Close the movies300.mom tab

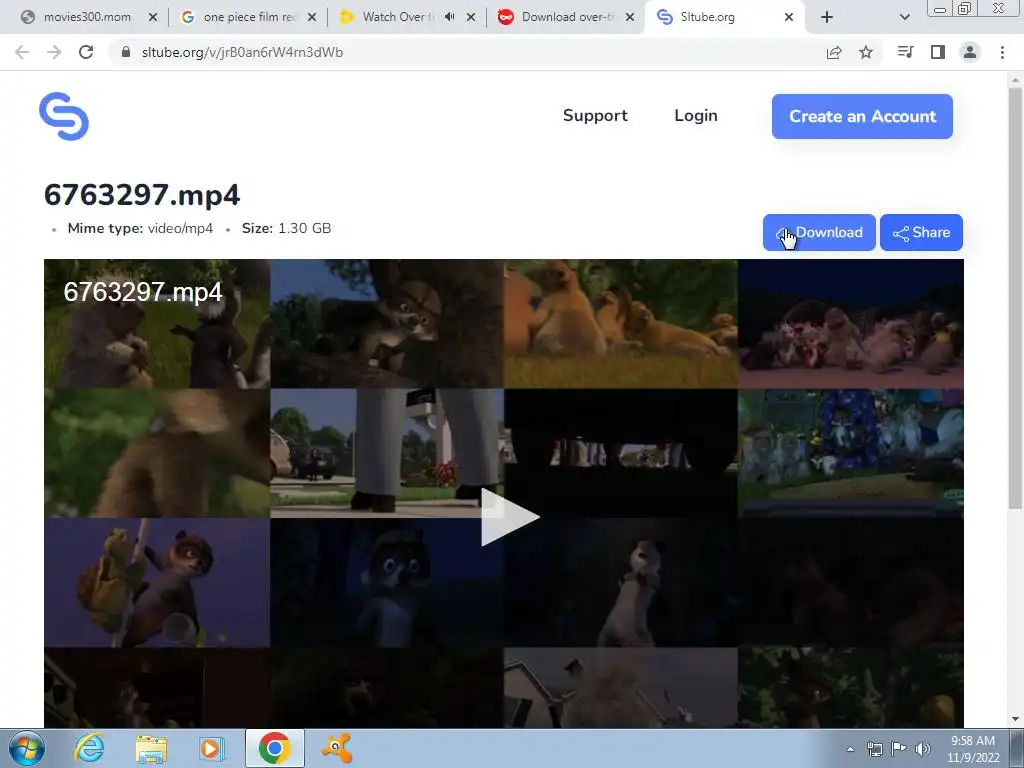click(x=153, y=17)
